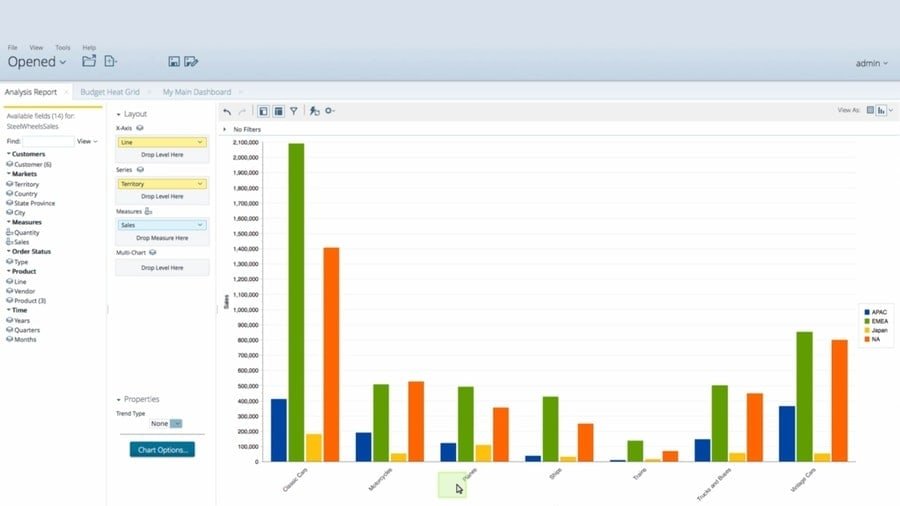The width and height of the screenshot is (900, 506).
Task: Open the gear options icon in report toolbar
Action: tap(329, 111)
